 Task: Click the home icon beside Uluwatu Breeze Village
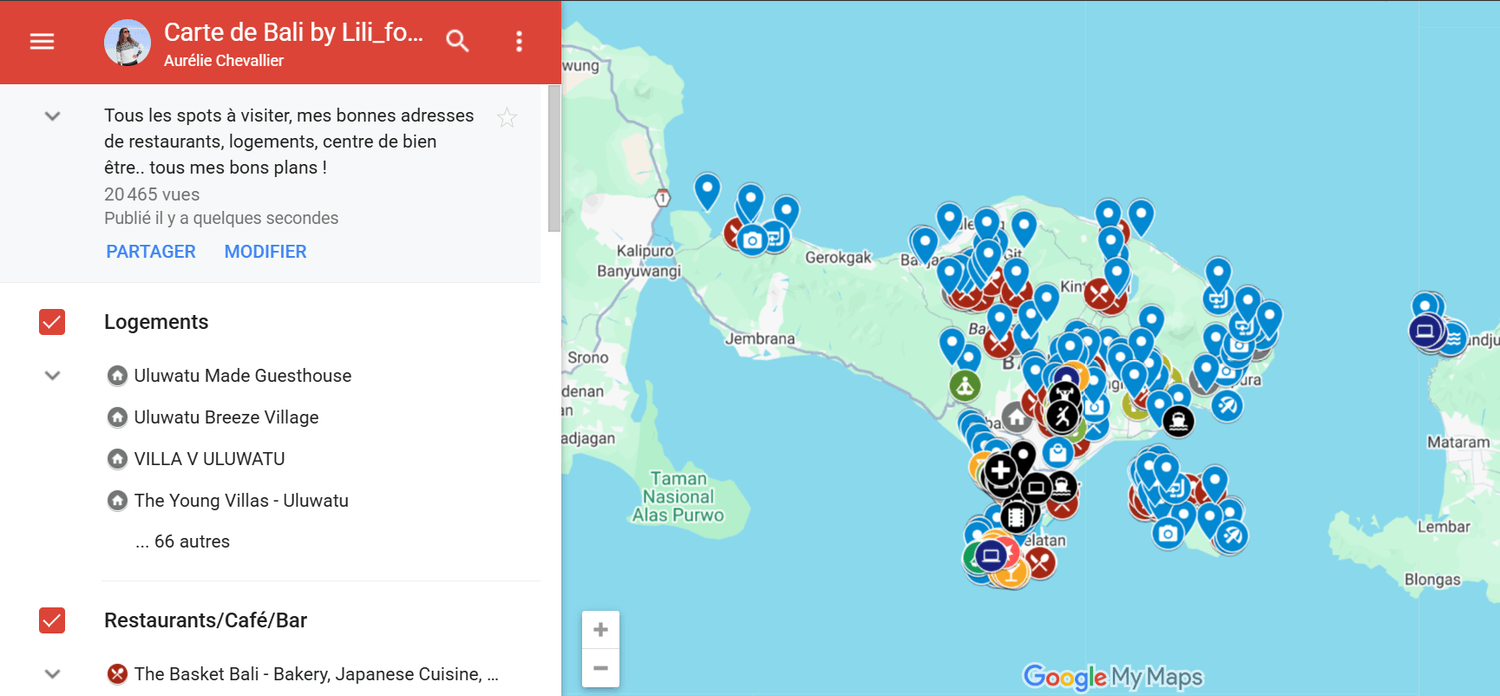(x=117, y=418)
